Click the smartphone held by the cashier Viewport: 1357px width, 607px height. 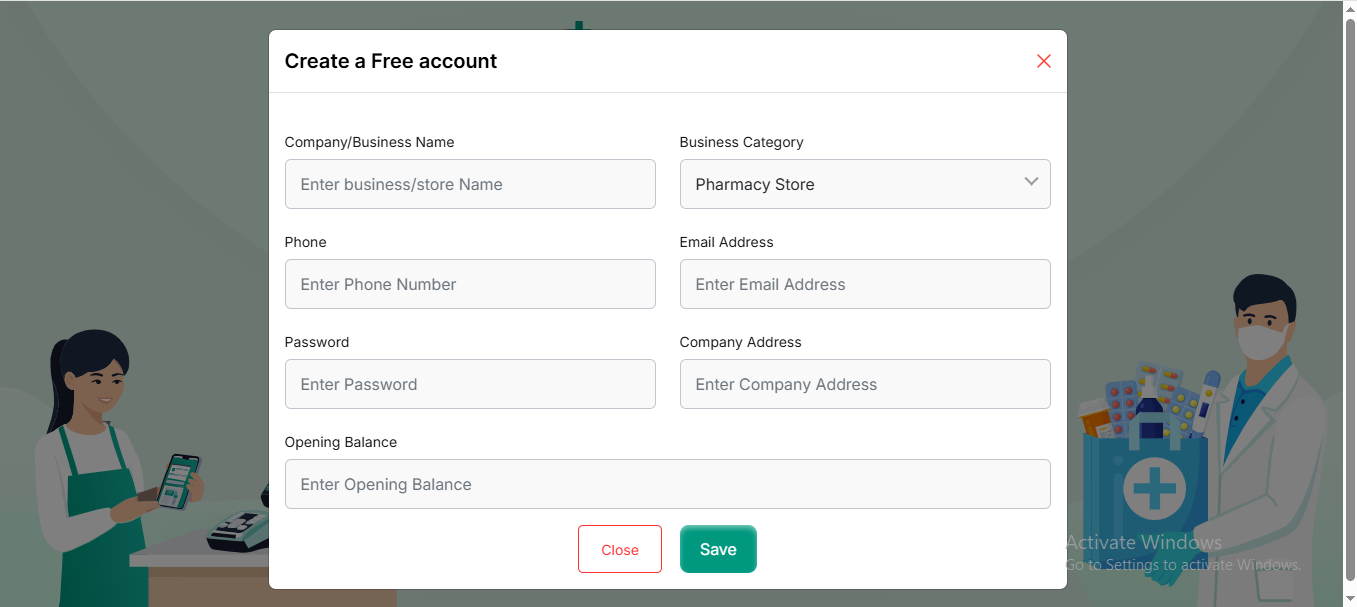[x=178, y=480]
